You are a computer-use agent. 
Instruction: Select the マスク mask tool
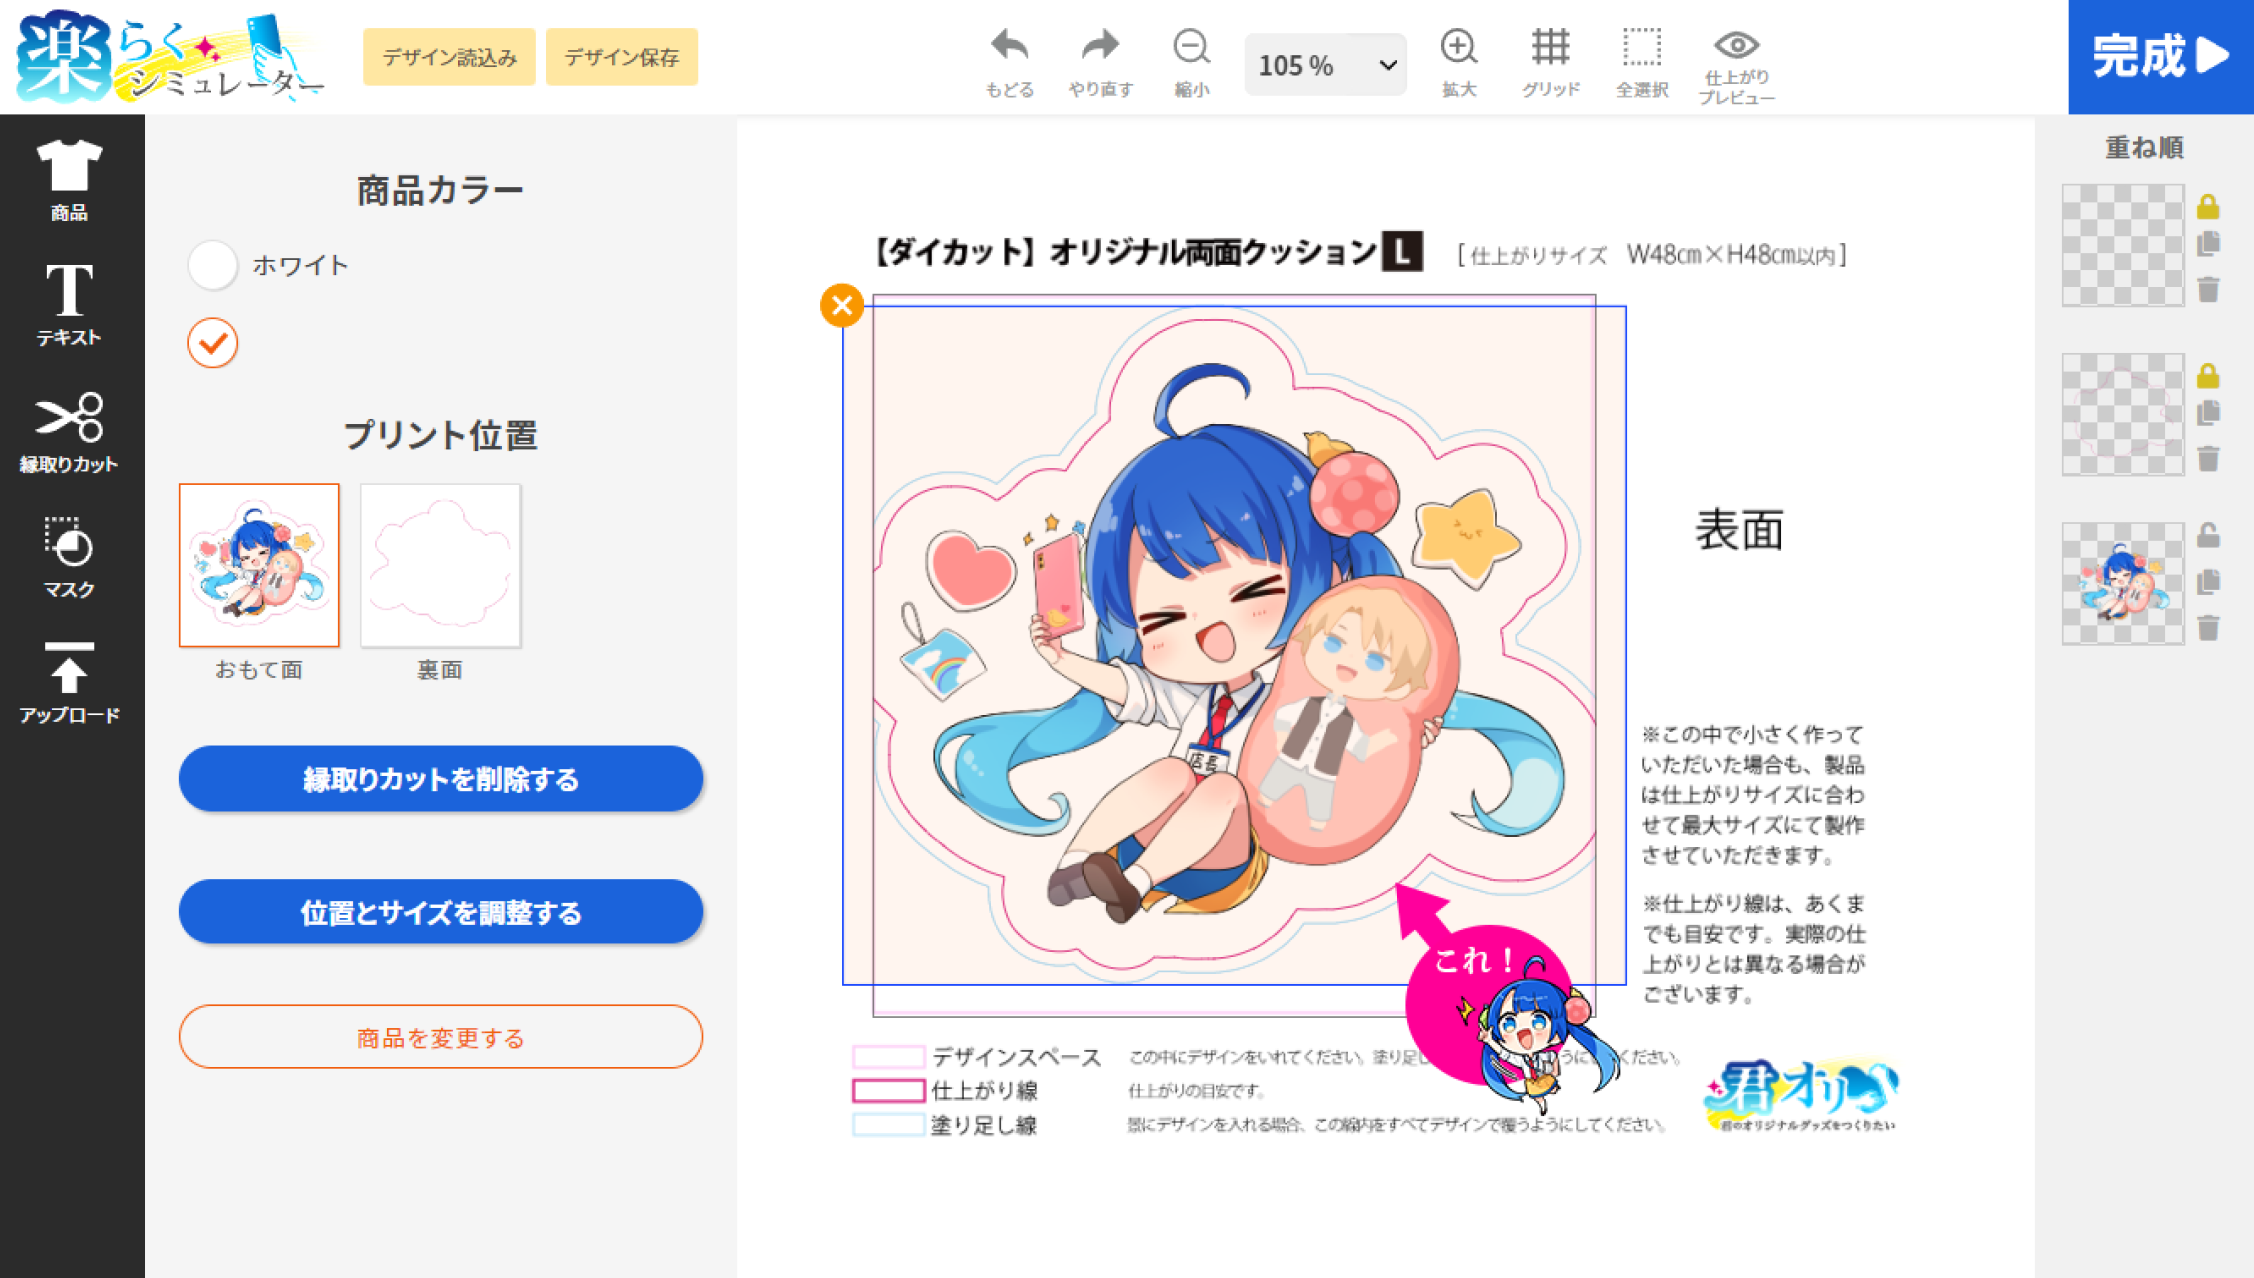pyautogui.click(x=69, y=543)
